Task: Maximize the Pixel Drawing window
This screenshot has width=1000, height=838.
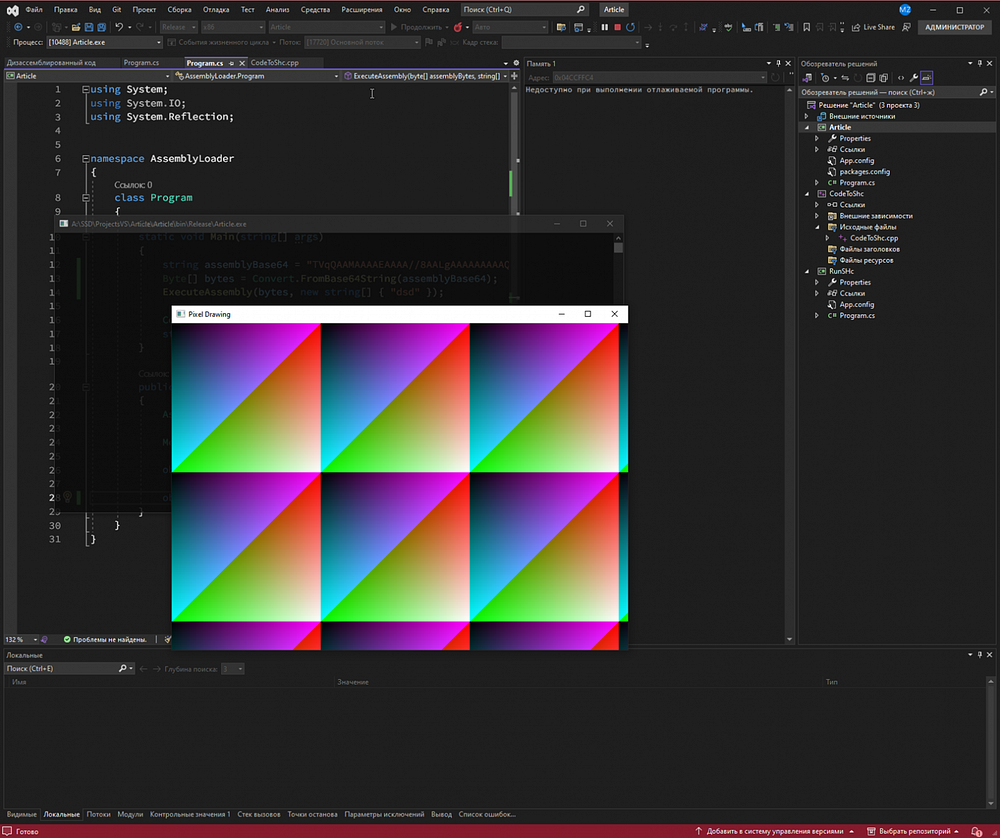Action: pyautogui.click(x=588, y=314)
